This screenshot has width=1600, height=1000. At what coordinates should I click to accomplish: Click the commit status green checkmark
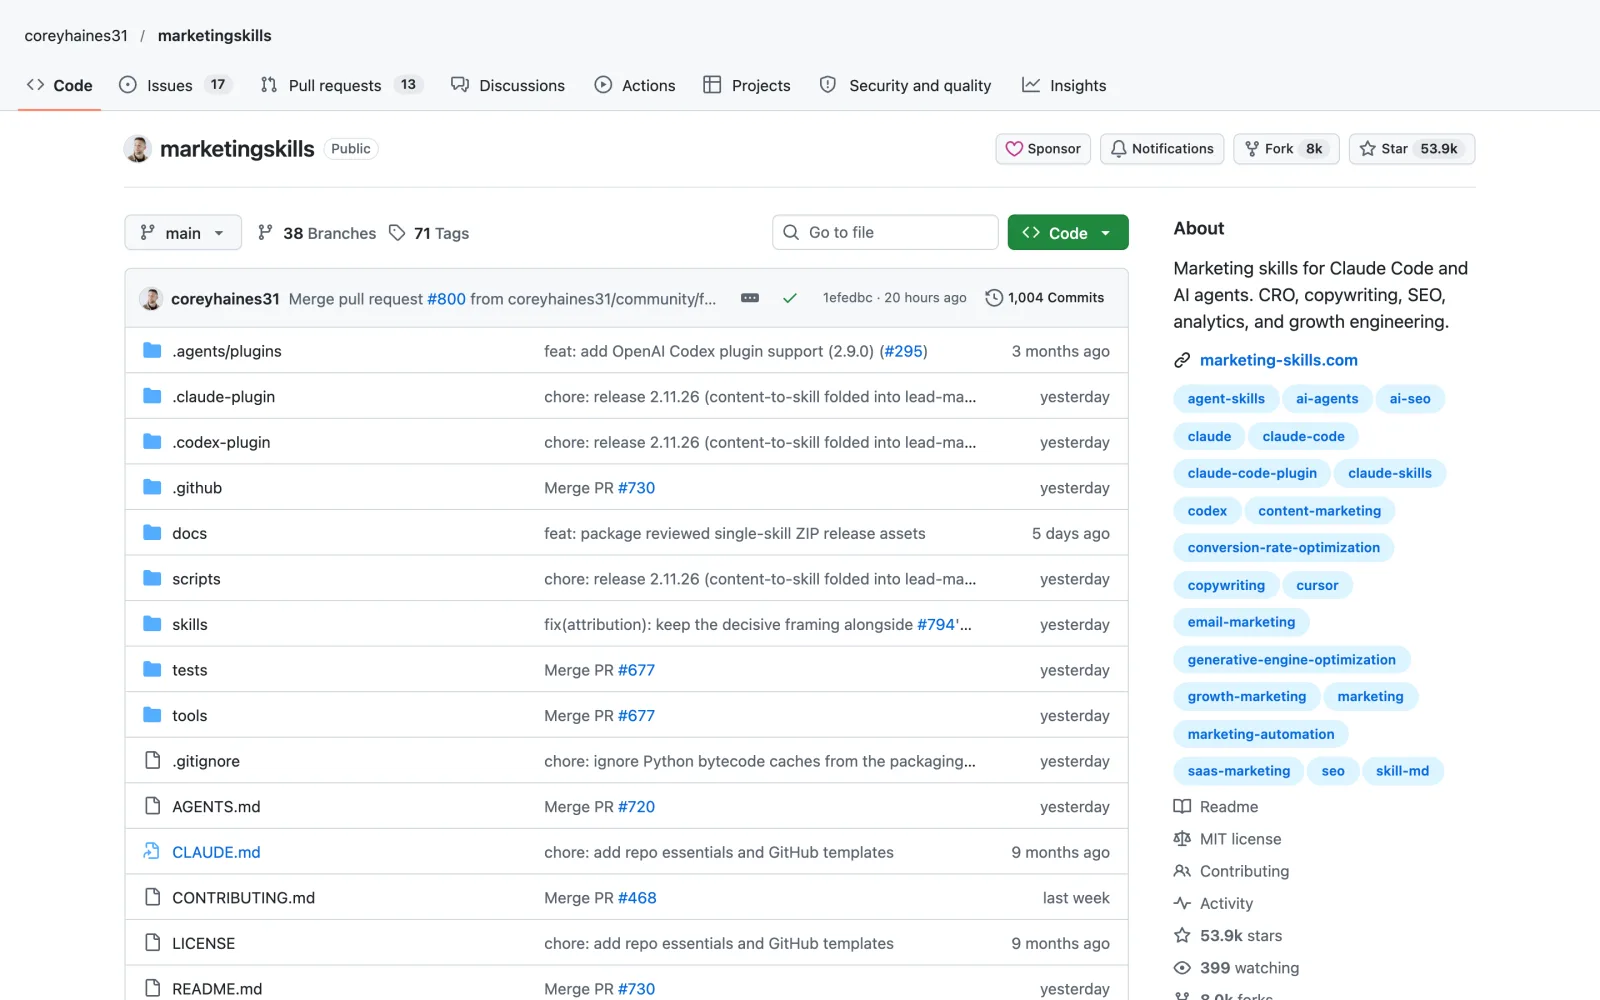tap(790, 298)
